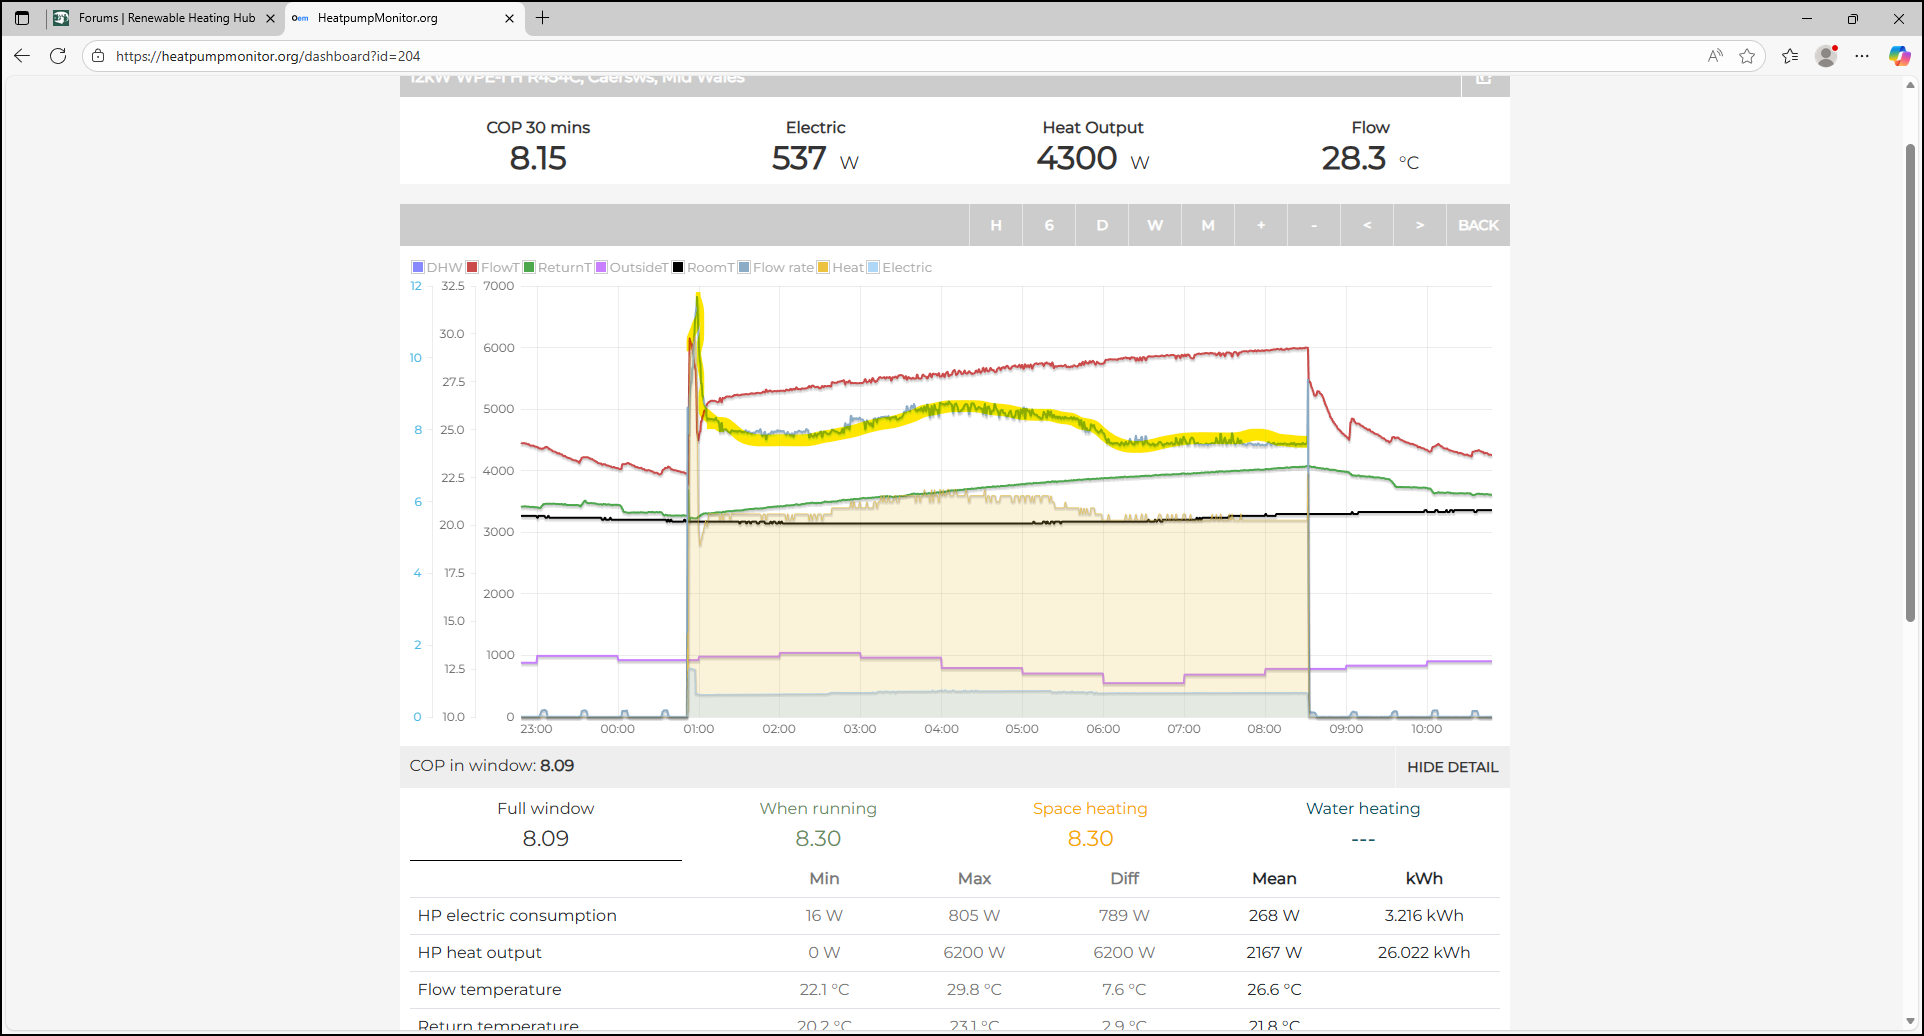Viewport: 1924px width, 1036px height.
Task: Add this page to favorites star
Action: point(1747,56)
